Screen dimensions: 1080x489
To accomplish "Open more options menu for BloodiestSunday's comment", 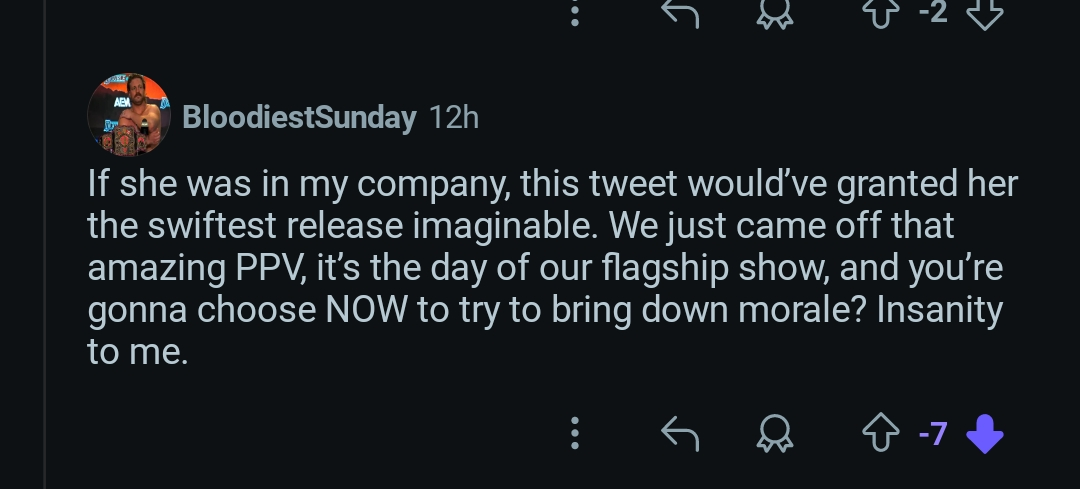I will (x=574, y=433).
